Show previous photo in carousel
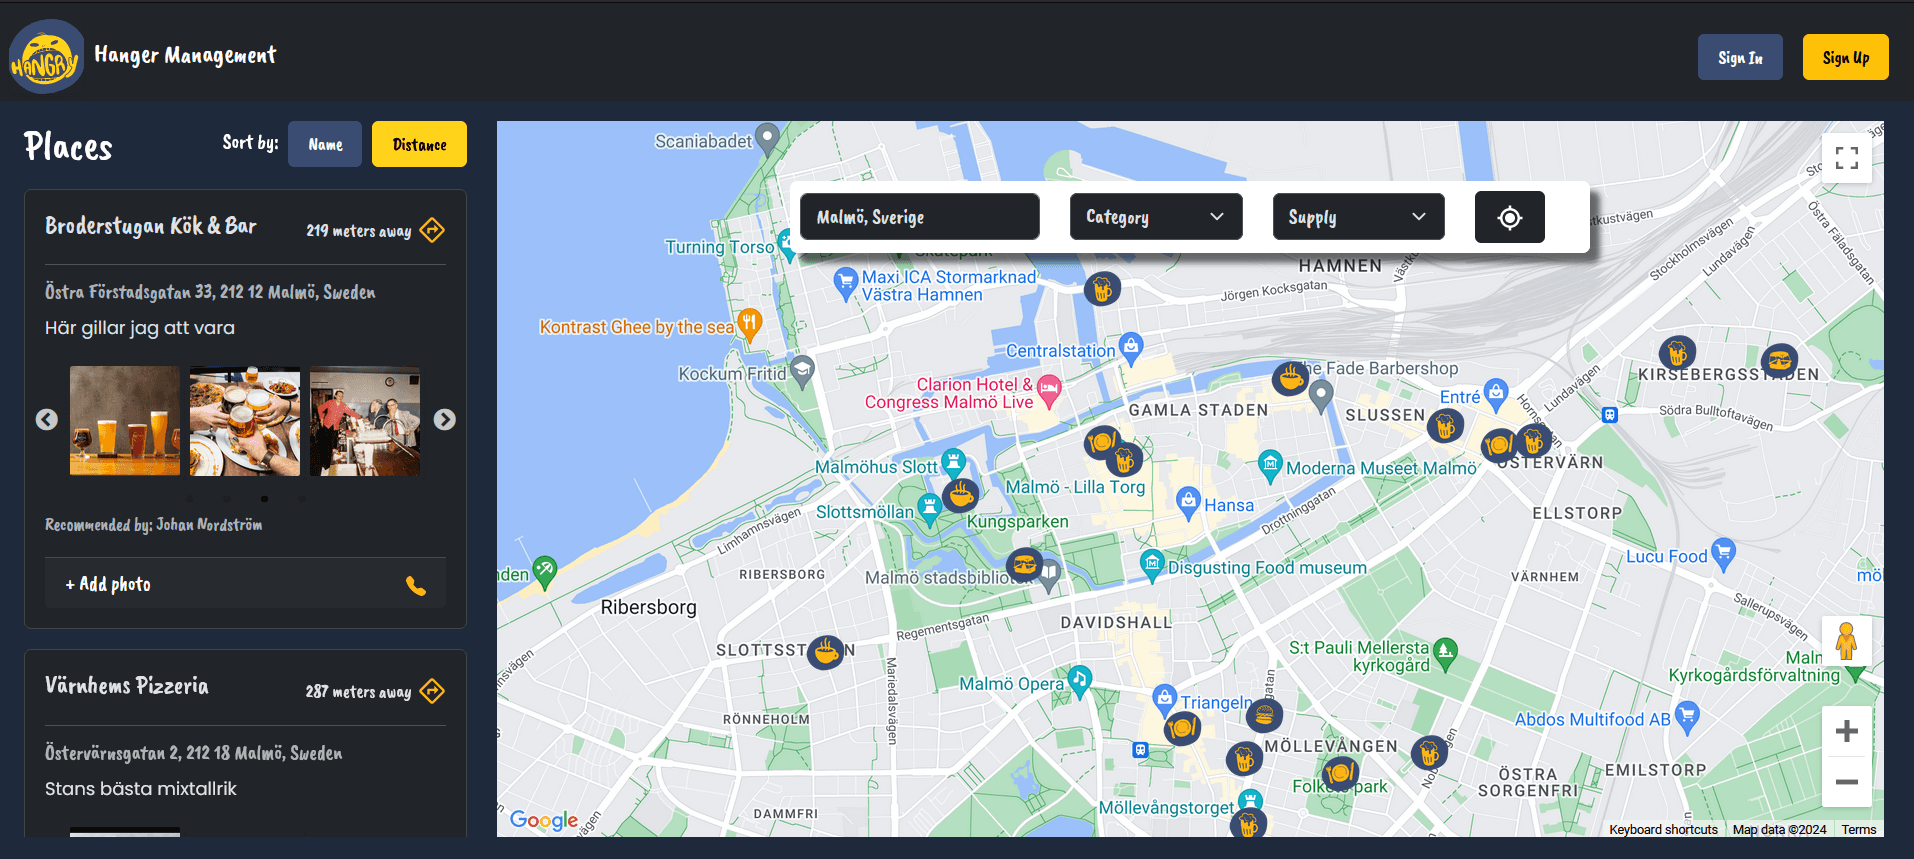Viewport: 1914px width, 859px height. (47, 420)
